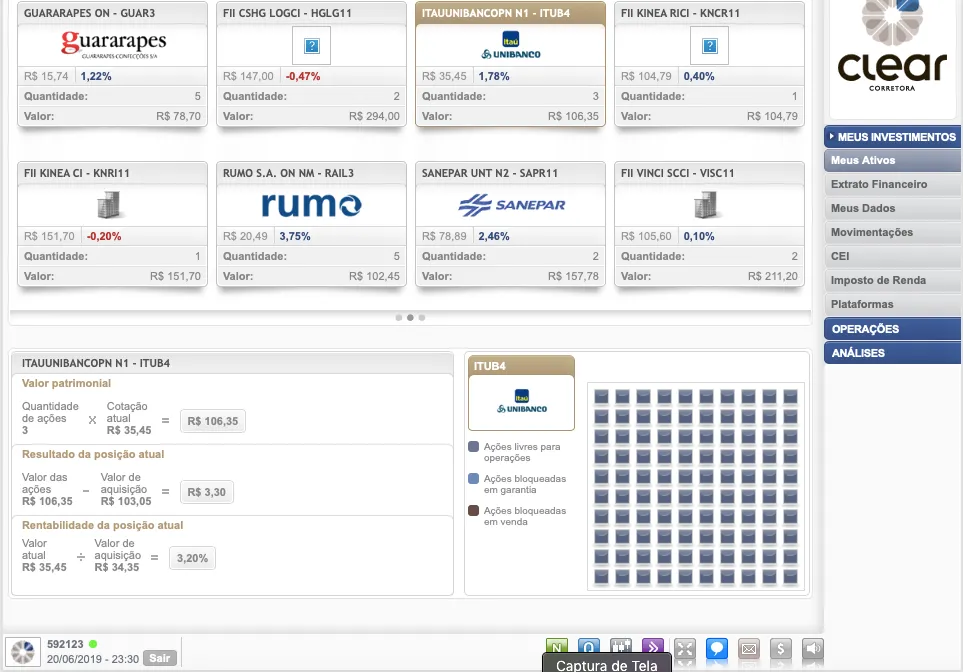Select the RUMO S.A. RAIL3 asset card

coord(311,224)
